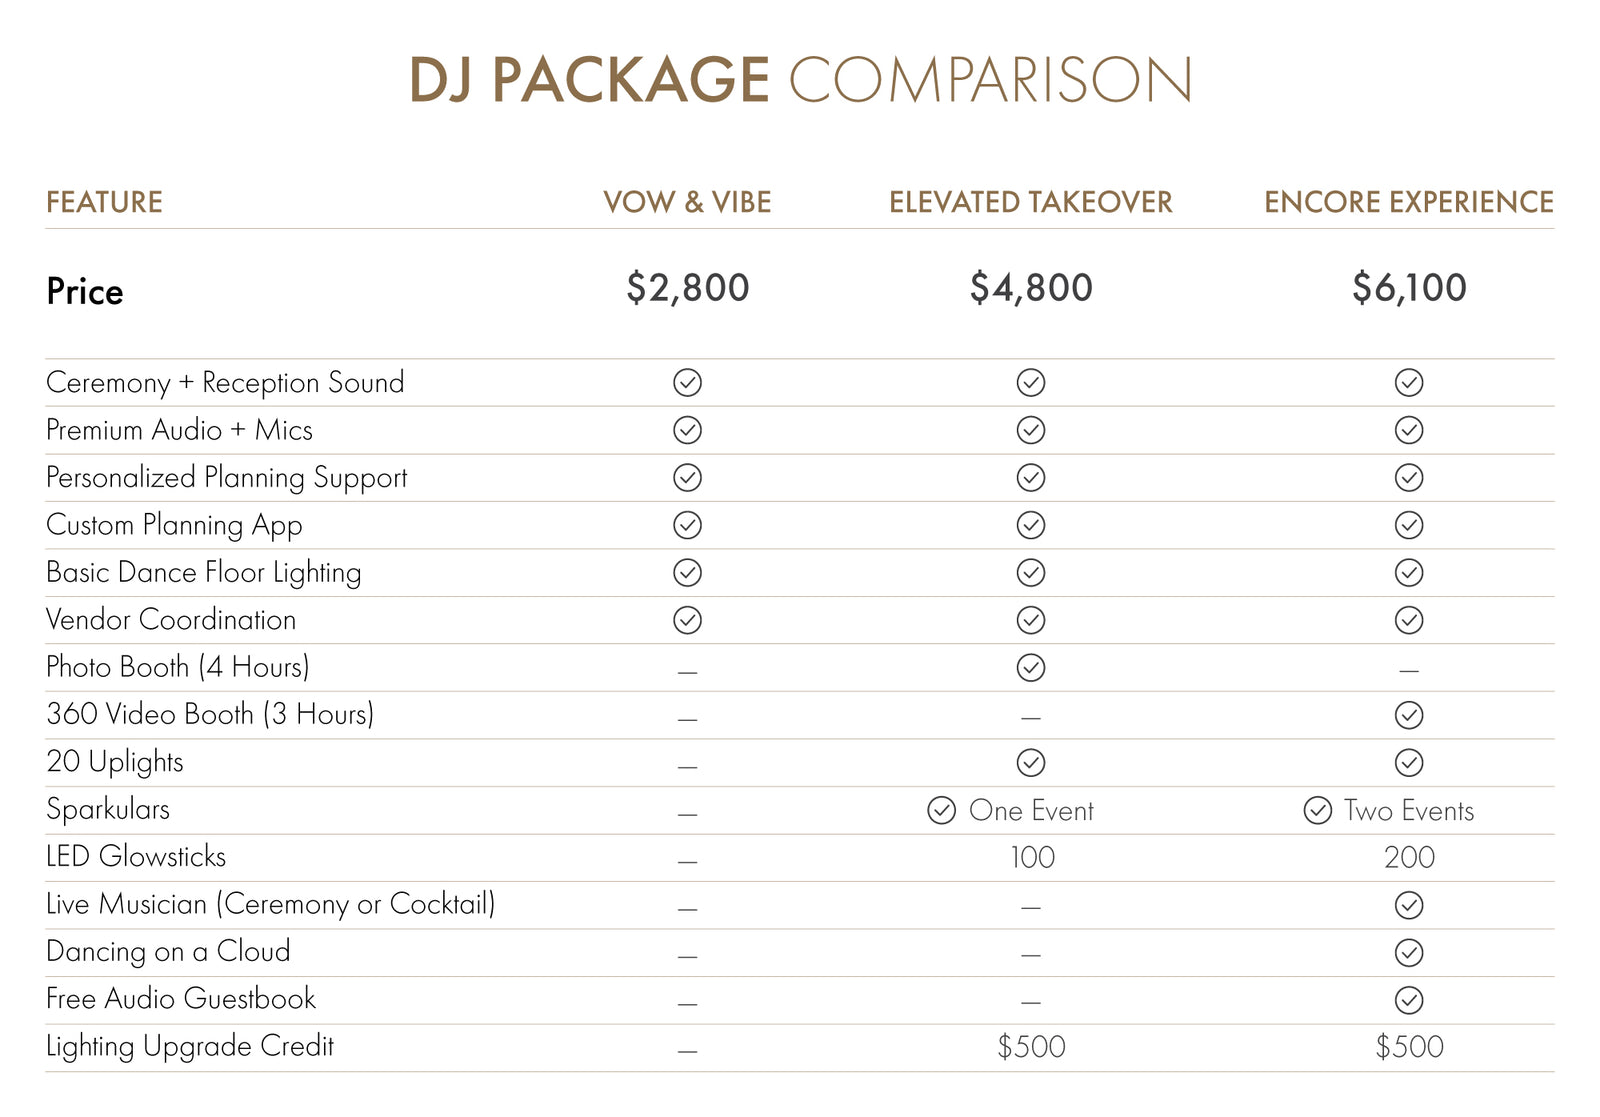
Task: Click the Lighting Upgrade Credit feature label
Action: point(190,1046)
